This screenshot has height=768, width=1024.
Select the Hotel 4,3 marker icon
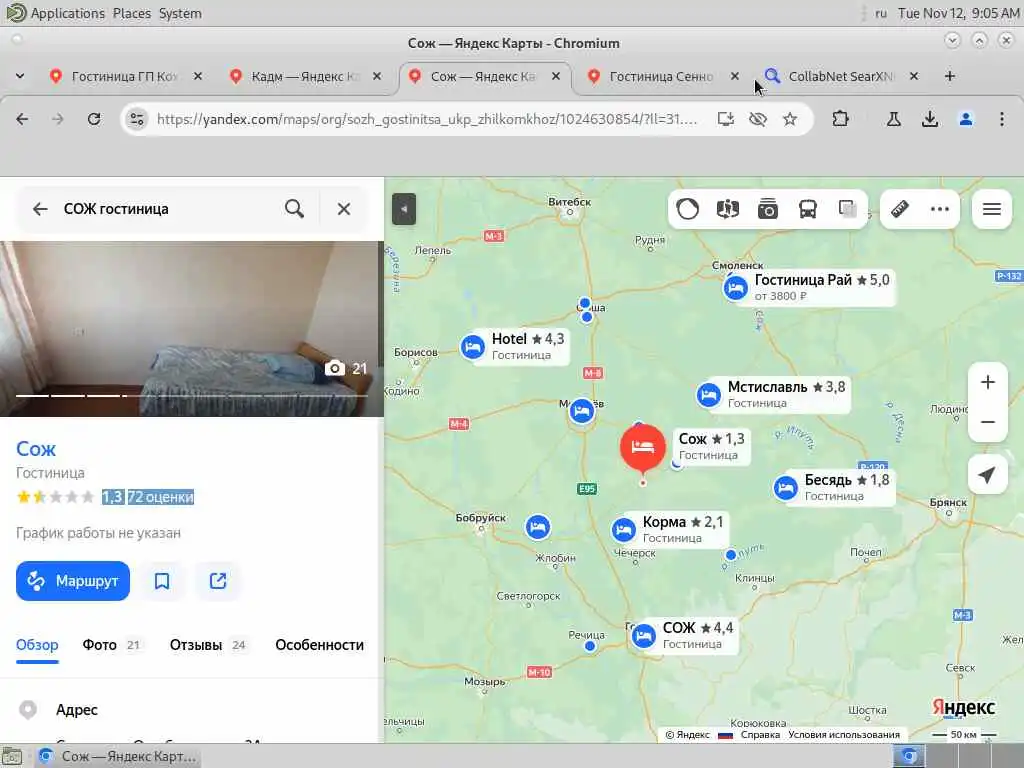(472, 347)
